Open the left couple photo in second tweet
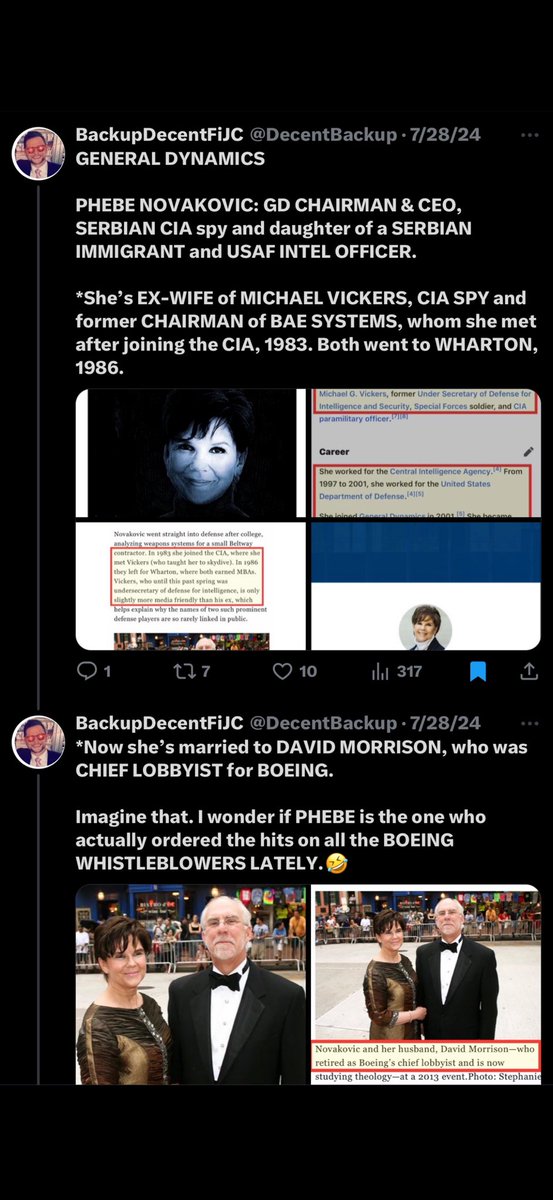 tap(191, 985)
